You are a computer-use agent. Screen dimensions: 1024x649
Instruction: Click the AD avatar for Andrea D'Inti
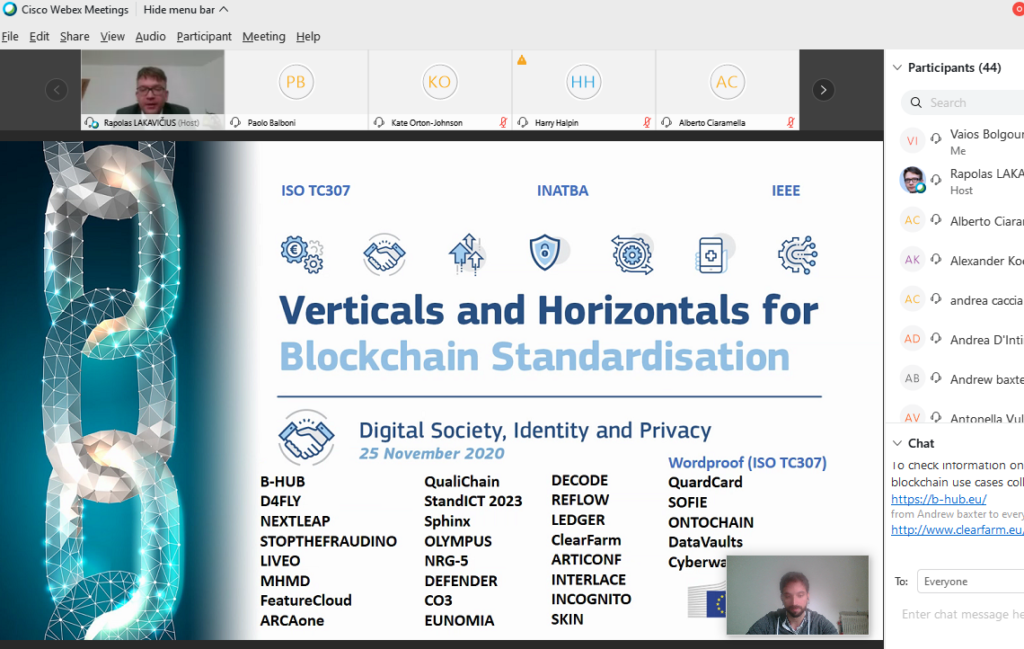[912, 339]
